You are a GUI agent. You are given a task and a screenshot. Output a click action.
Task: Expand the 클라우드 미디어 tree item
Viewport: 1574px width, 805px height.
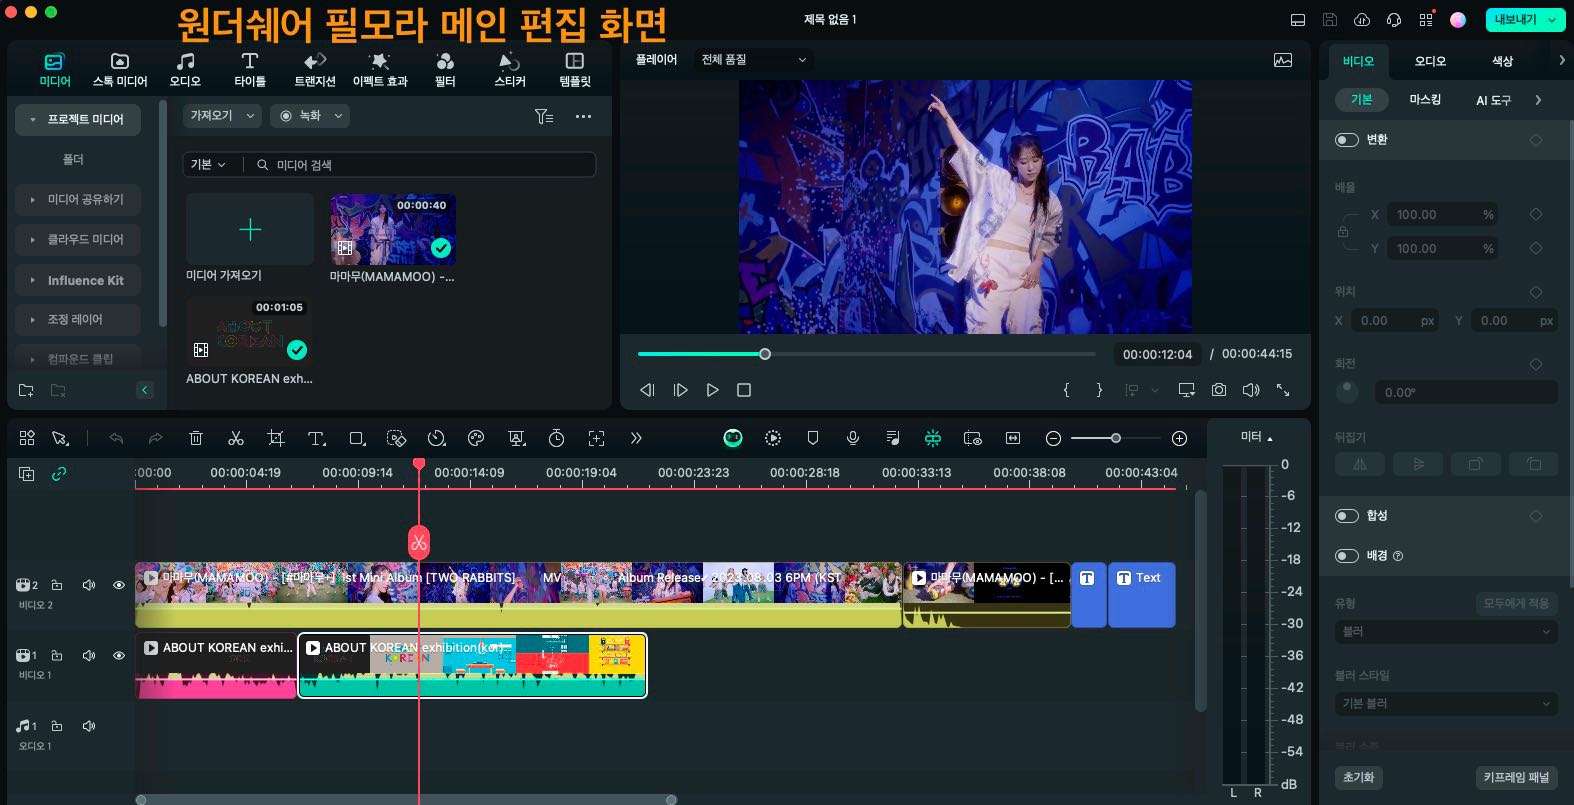77,240
